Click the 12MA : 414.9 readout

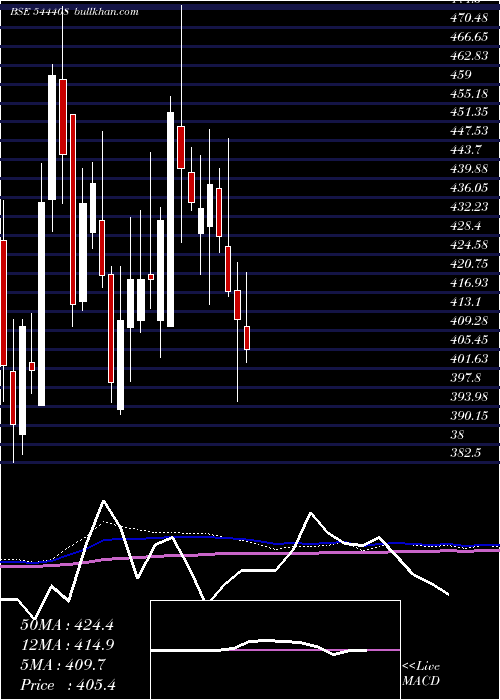(67, 644)
